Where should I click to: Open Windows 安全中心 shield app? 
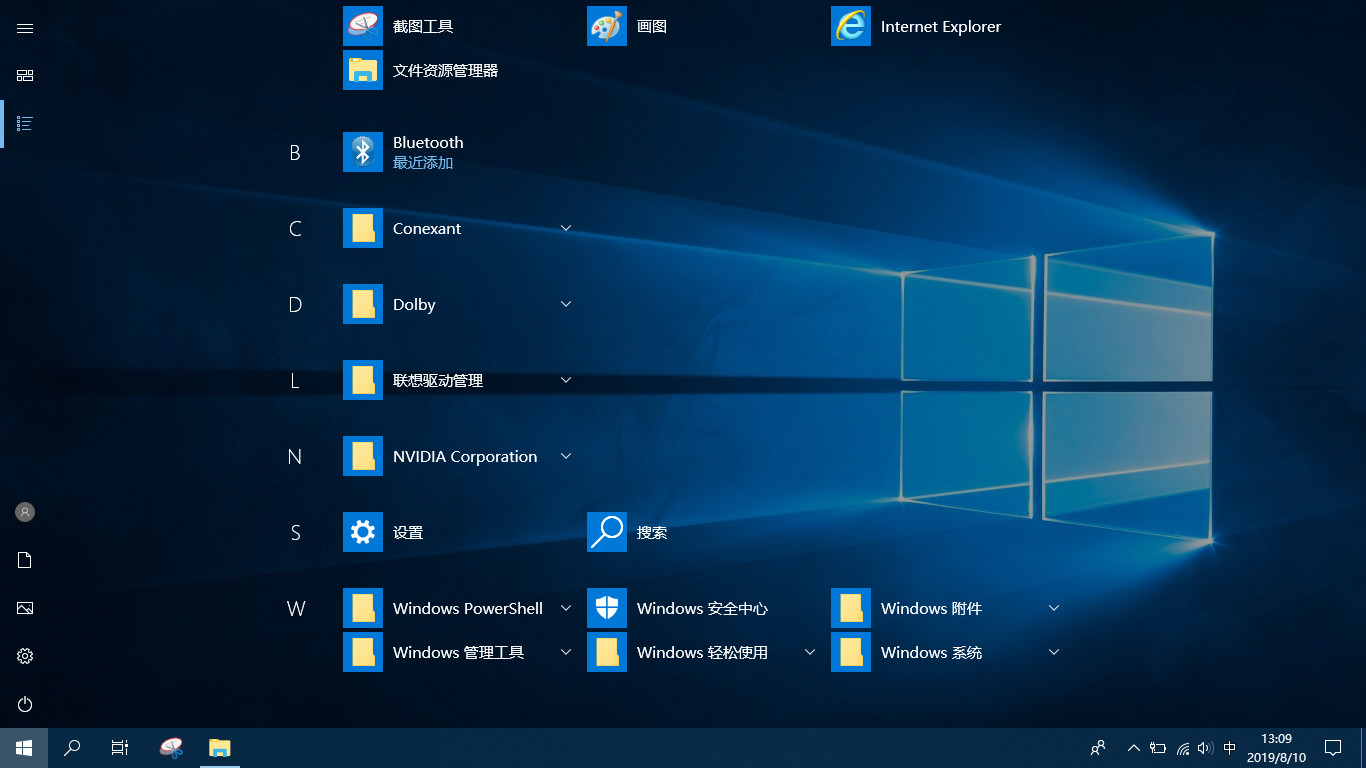(x=703, y=608)
